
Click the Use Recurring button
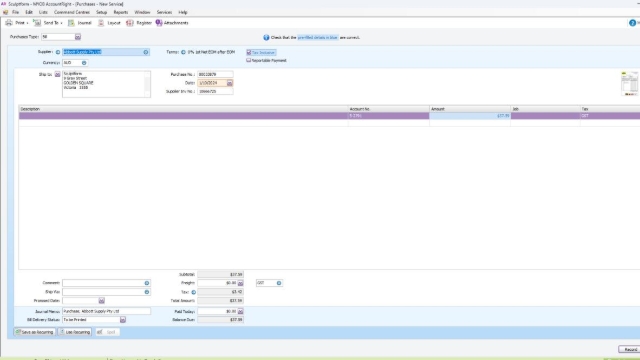pos(75,332)
